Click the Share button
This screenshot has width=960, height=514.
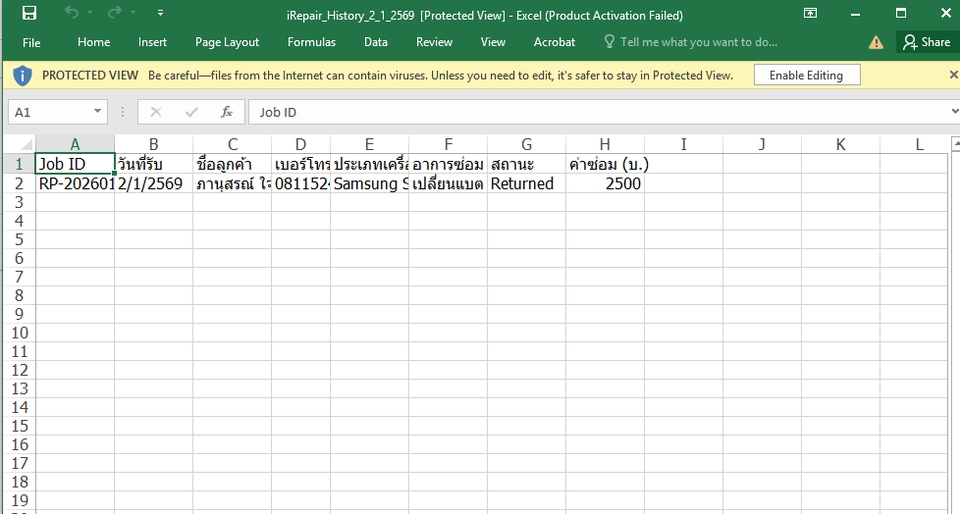click(x=927, y=42)
